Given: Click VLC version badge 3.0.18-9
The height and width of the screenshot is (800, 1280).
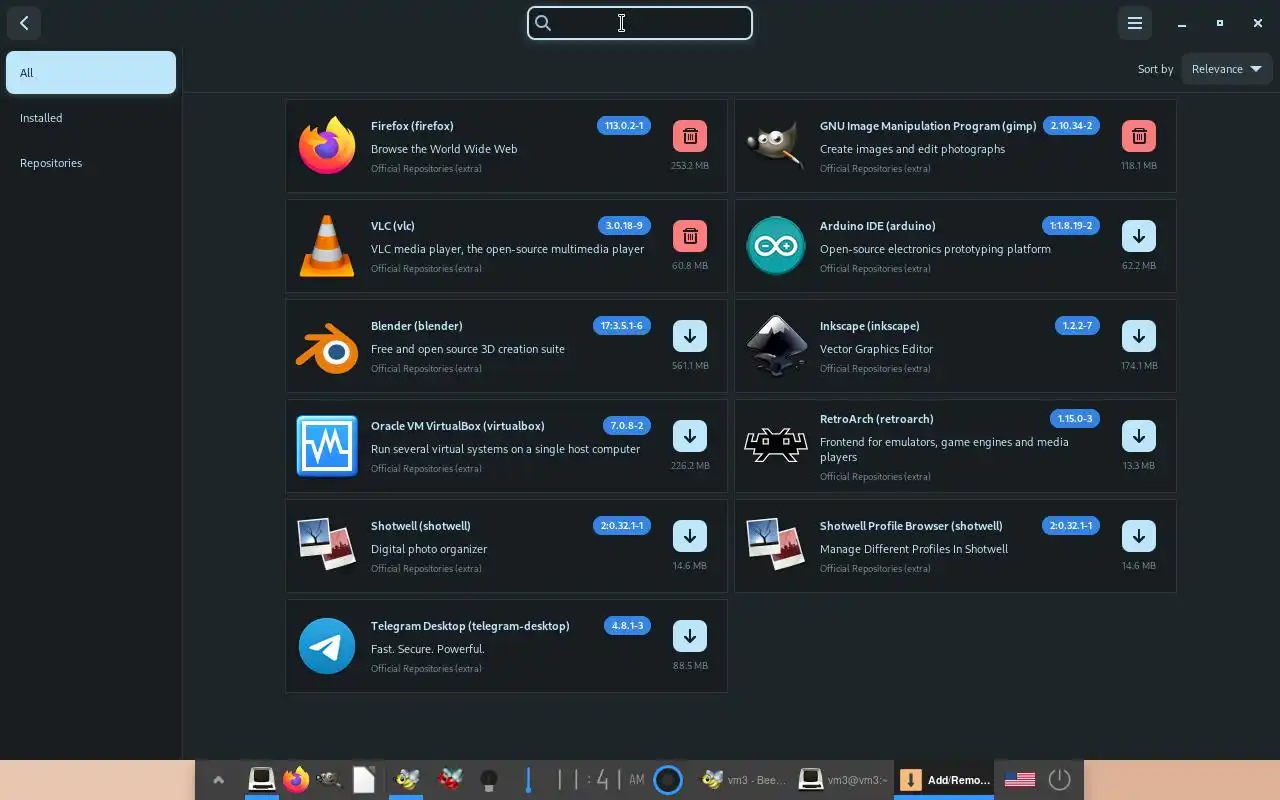Looking at the screenshot, I should click(625, 226).
